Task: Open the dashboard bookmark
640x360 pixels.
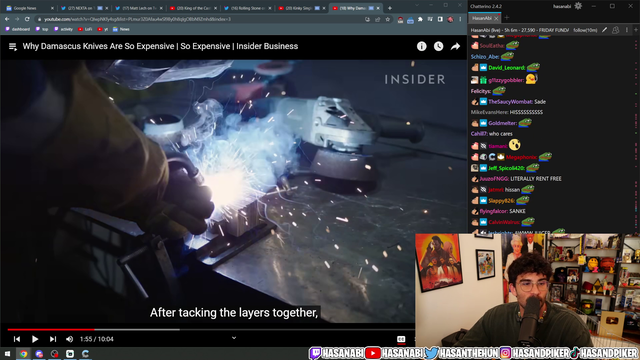Action: point(18,29)
